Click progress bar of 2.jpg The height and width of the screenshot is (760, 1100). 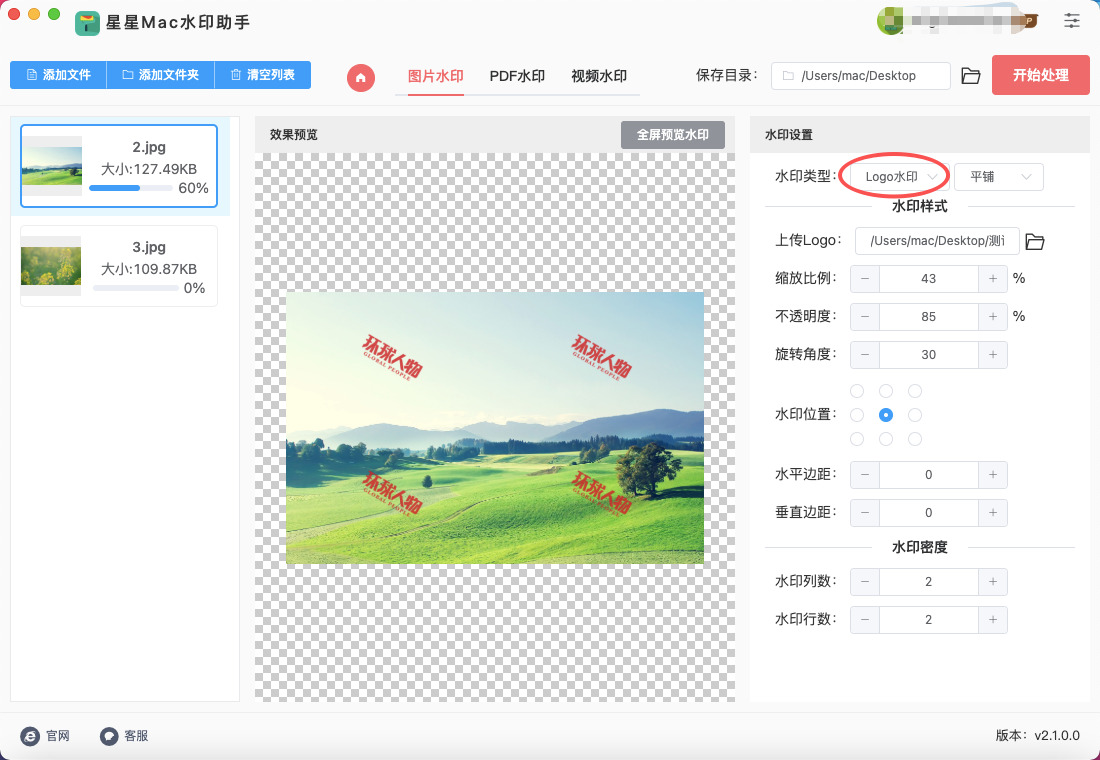pos(128,188)
